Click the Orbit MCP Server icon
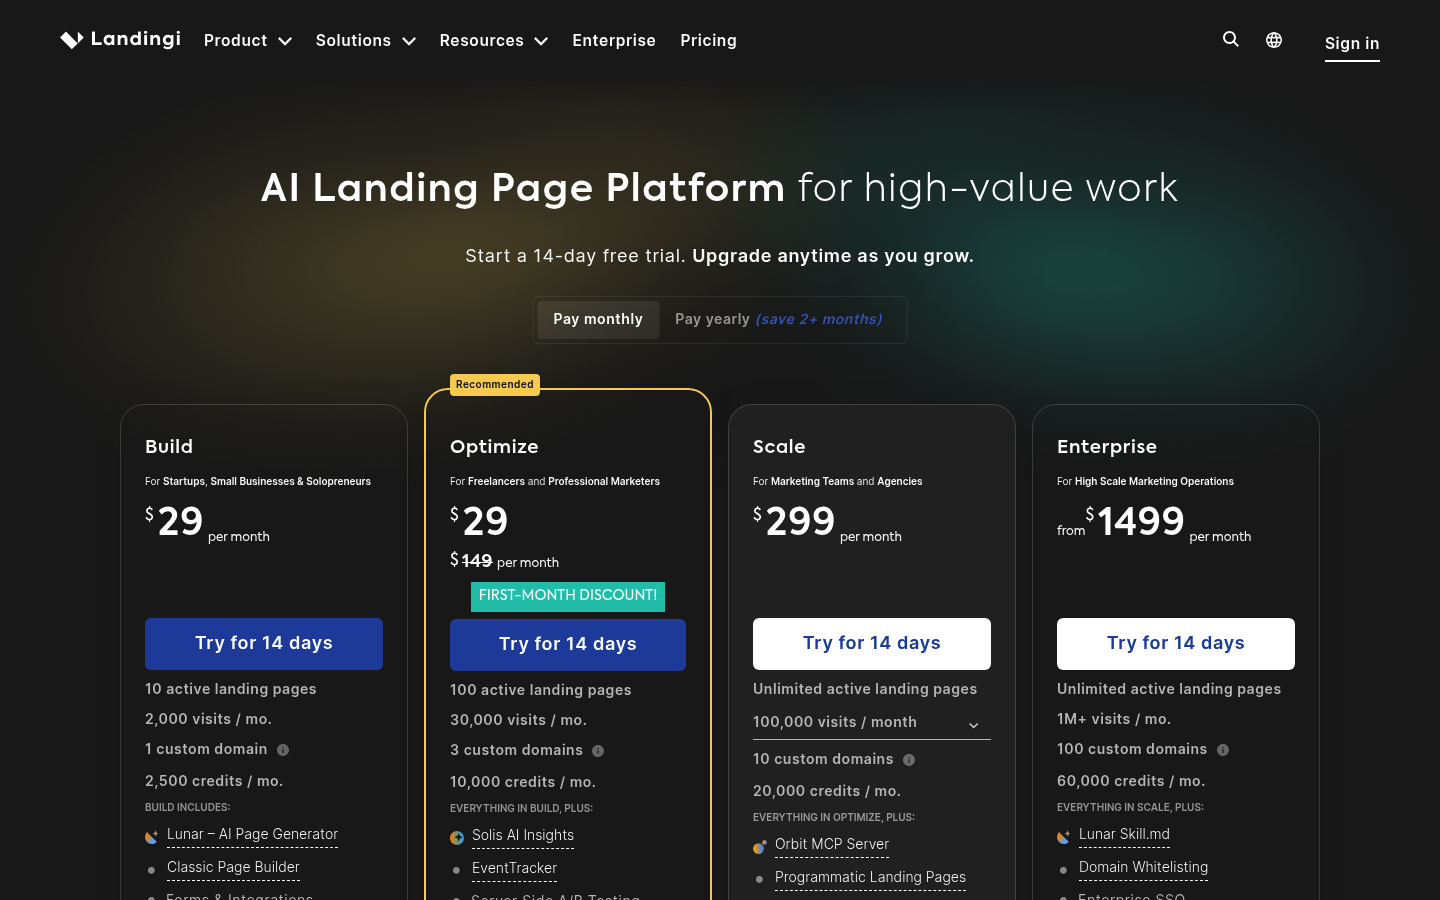The image size is (1440, 900). (x=760, y=847)
